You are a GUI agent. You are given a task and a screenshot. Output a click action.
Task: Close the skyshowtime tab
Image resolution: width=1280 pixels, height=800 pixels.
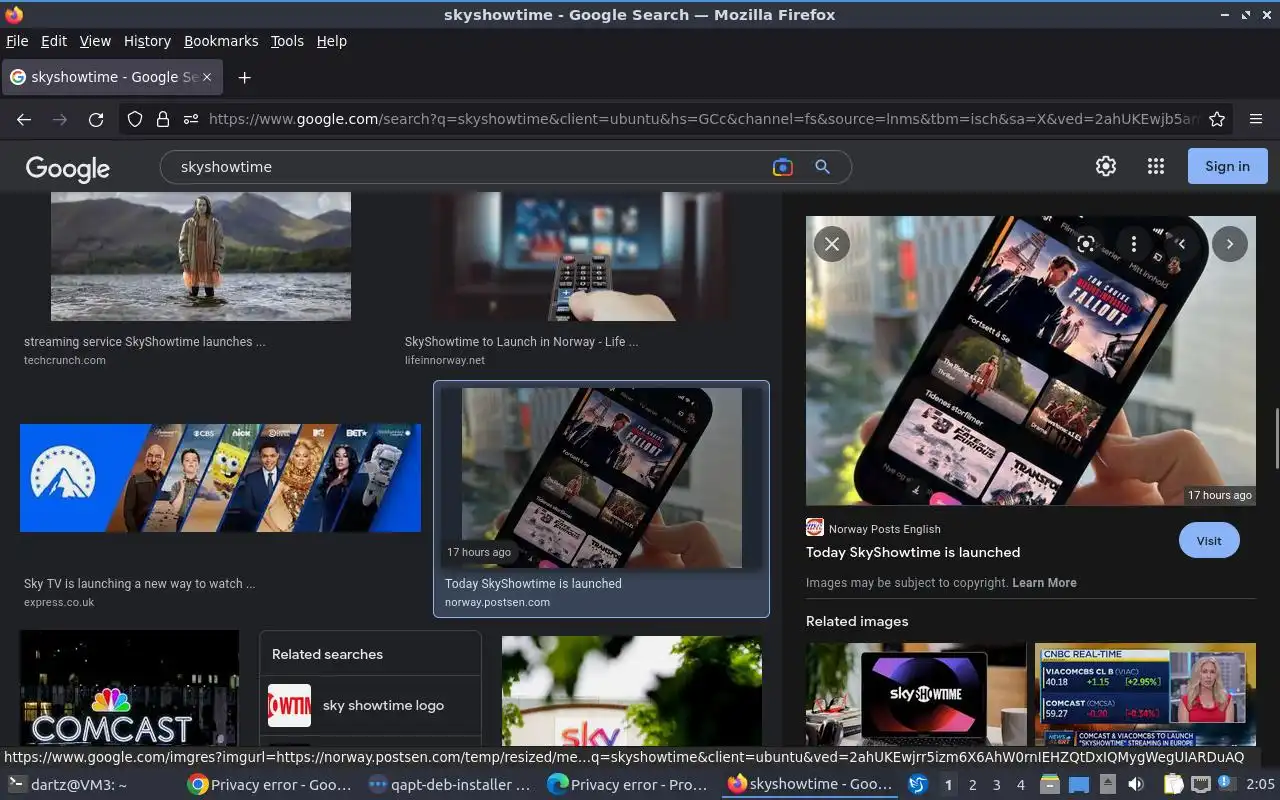click(207, 77)
